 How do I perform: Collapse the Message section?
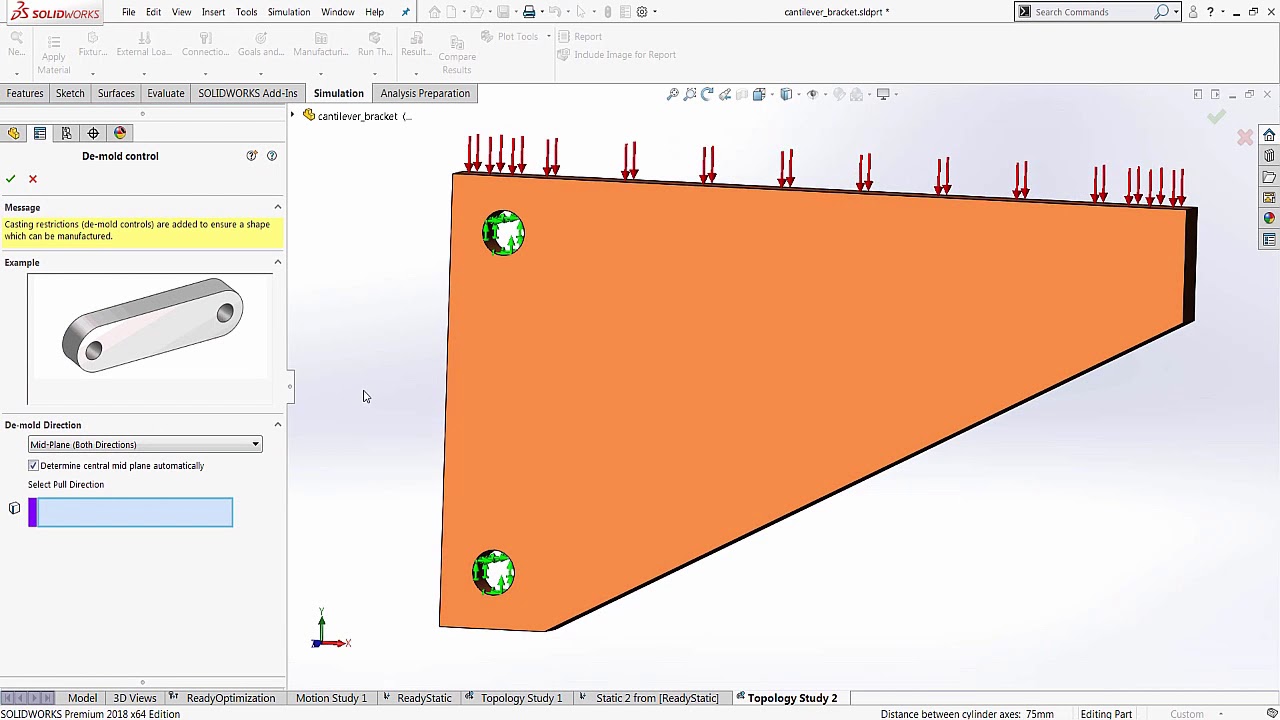coord(278,207)
